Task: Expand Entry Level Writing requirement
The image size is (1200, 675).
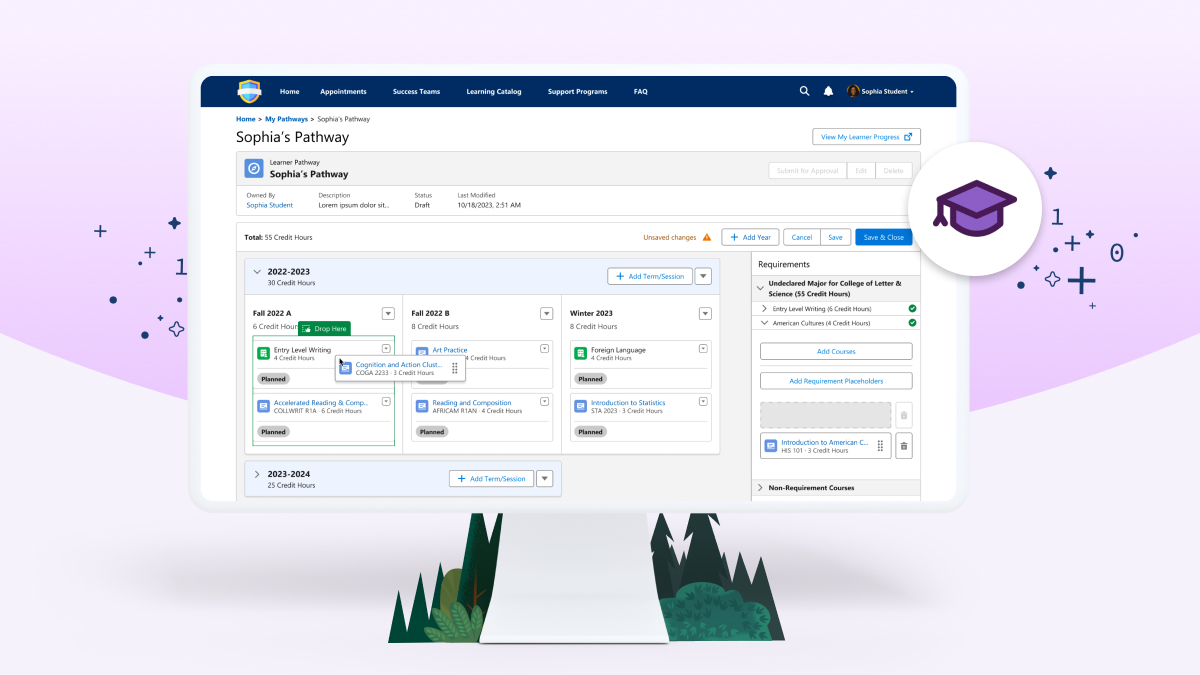Action: pyautogui.click(x=765, y=309)
